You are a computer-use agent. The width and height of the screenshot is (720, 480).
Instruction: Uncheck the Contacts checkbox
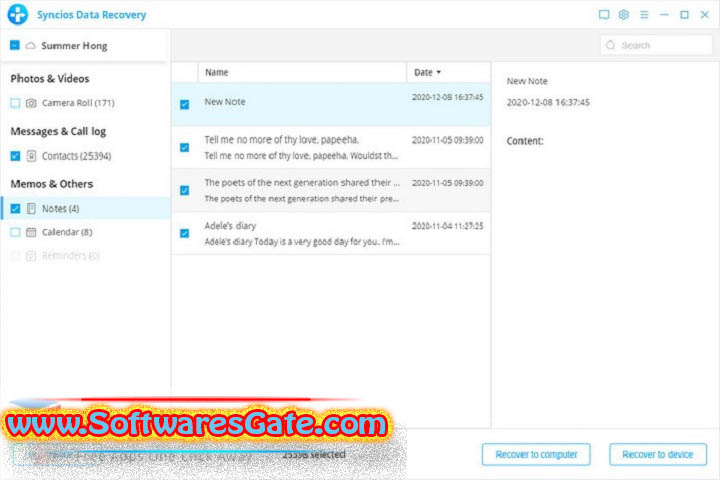coord(15,156)
